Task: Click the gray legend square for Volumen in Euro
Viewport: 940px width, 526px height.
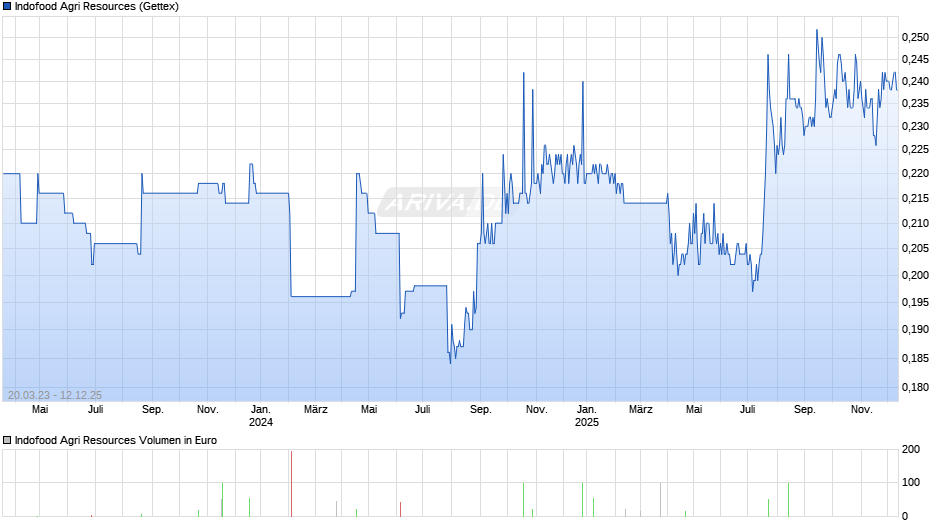Action: (x=7, y=440)
